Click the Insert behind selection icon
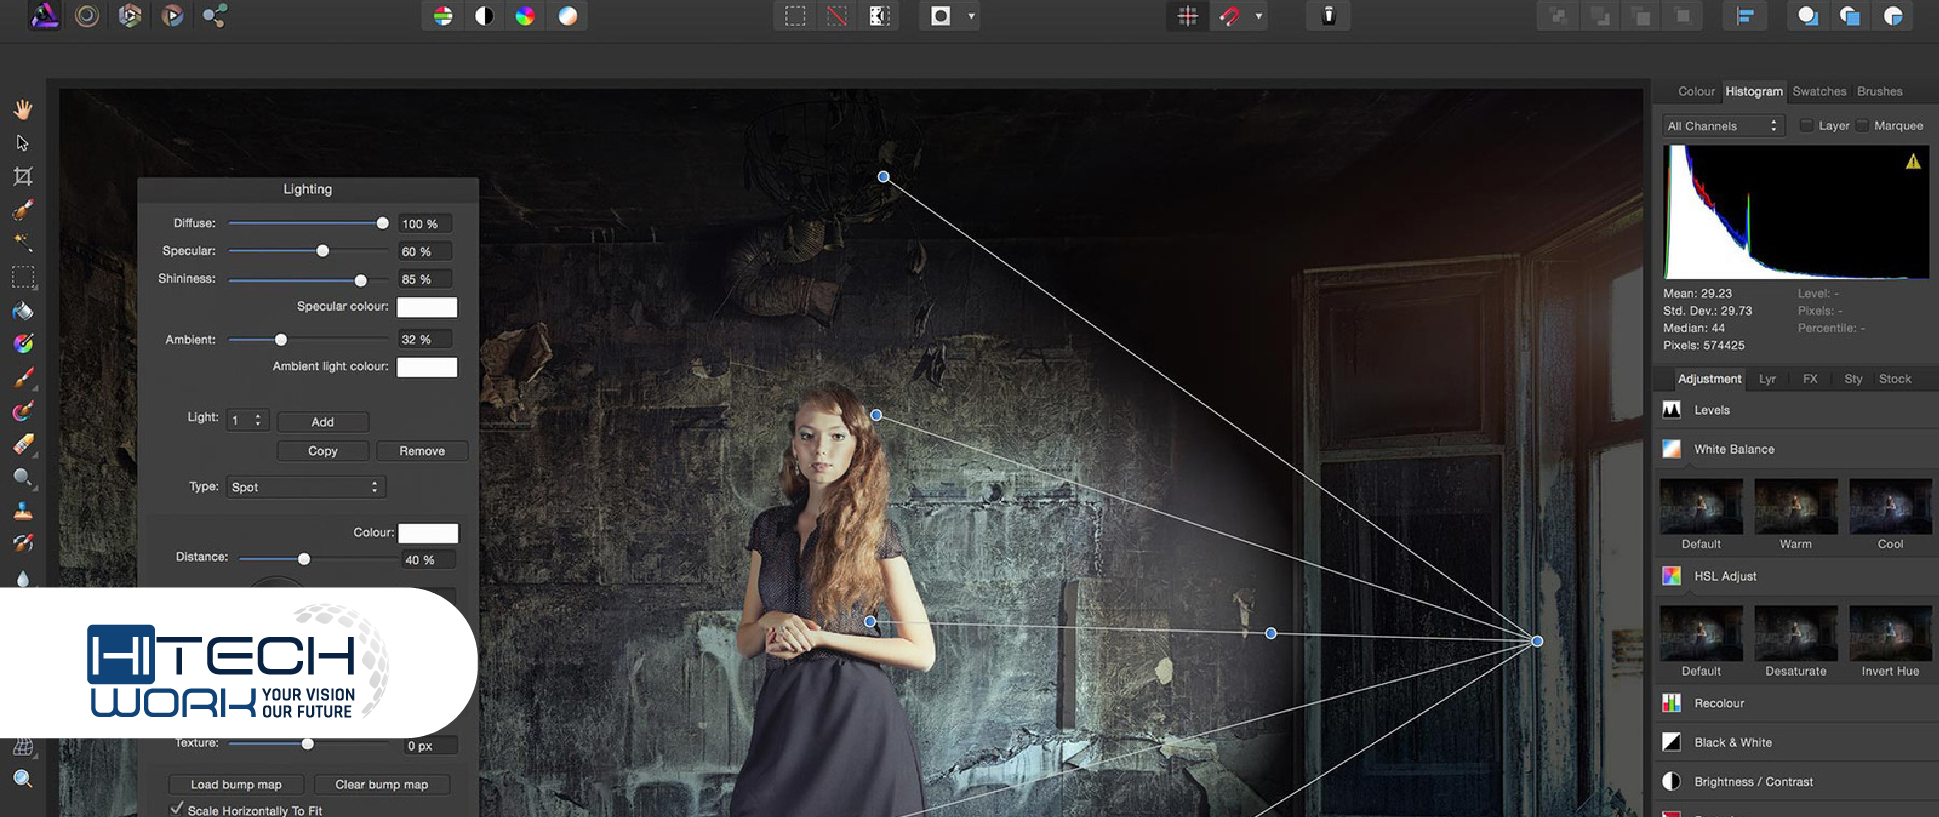This screenshot has width=1939, height=817. pos(1807,16)
